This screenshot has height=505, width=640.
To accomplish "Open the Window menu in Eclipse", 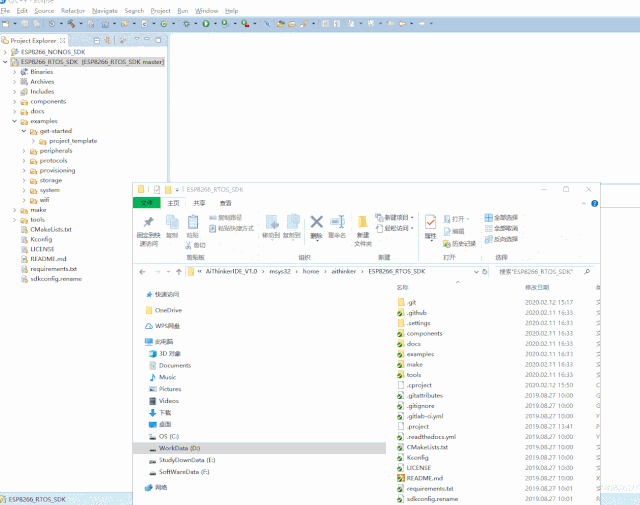I will tap(207, 11).
